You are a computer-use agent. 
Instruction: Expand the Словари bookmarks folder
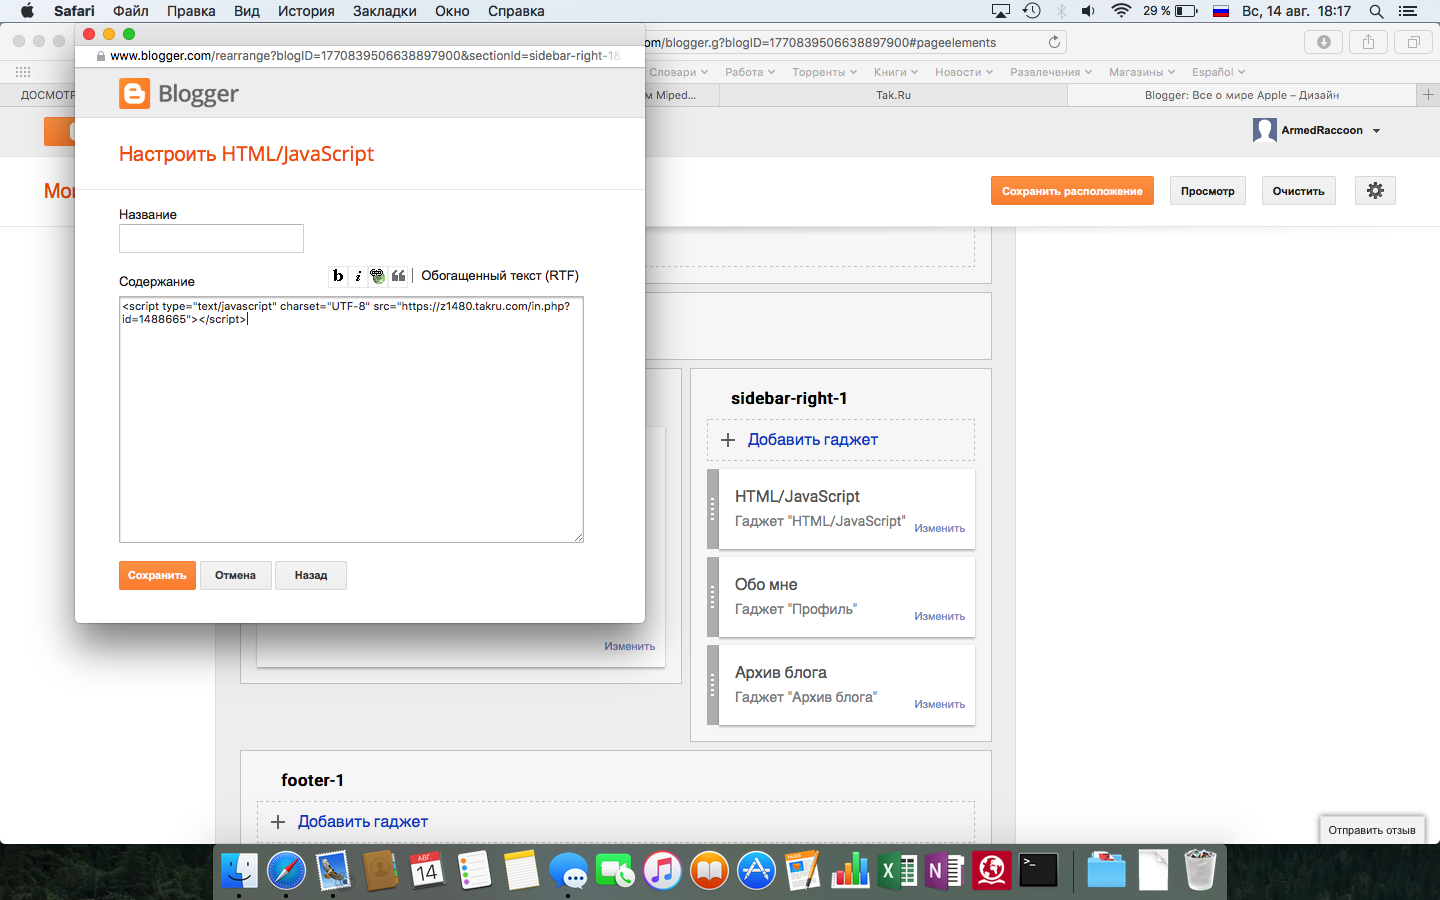click(679, 72)
